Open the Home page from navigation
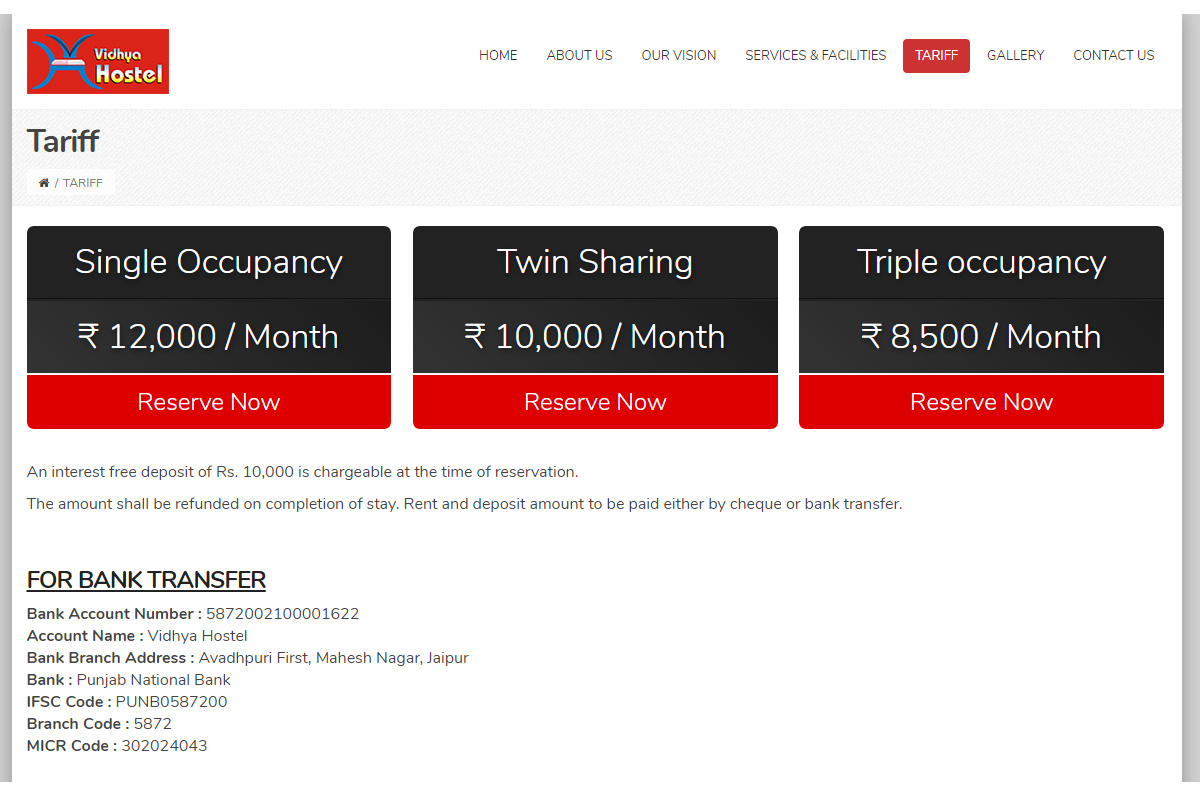This screenshot has height=800, width=1200. tap(498, 56)
